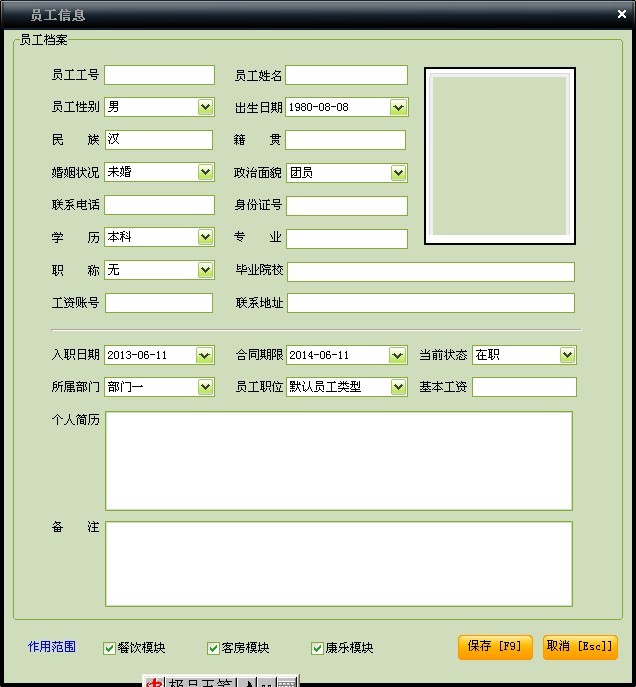Expand the 当前状态 dropdown
636x687 pixels.
pos(567,355)
